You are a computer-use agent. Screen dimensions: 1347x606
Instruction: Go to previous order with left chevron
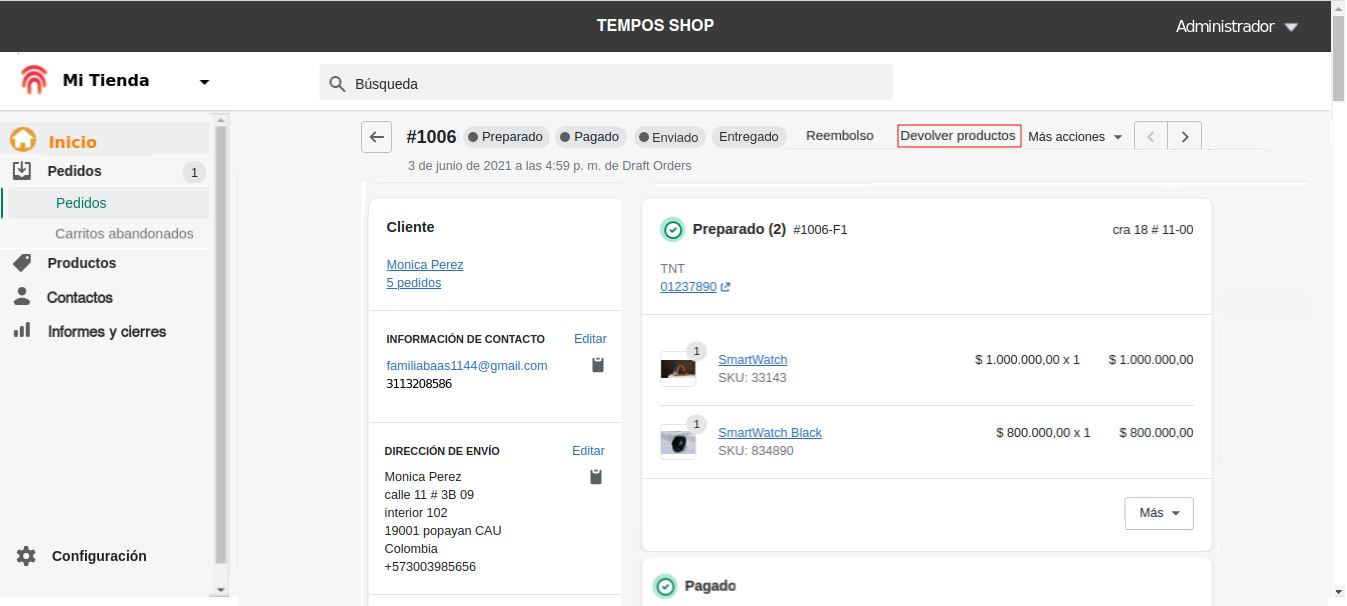tap(1151, 137)
